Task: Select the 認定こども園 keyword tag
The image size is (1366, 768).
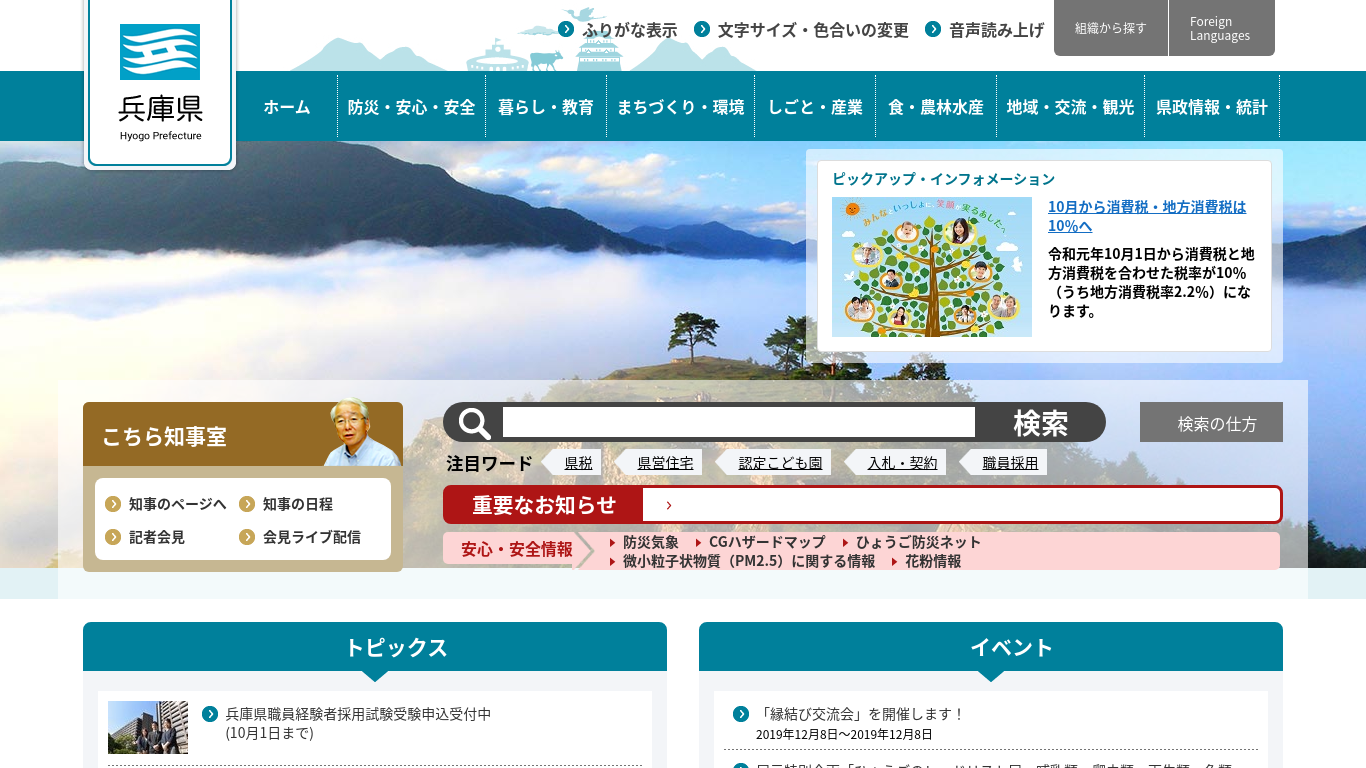Action: [780, 462]
